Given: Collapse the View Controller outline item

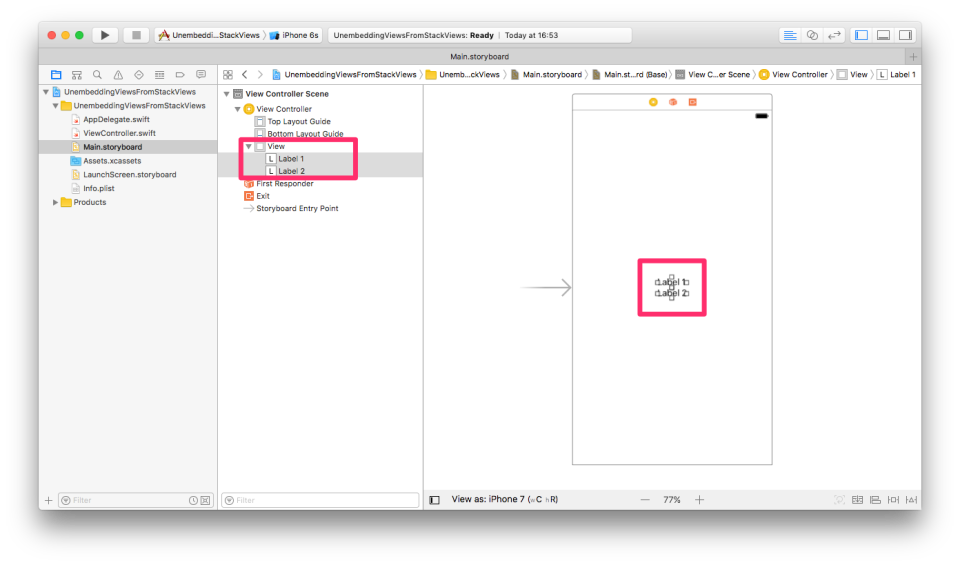Looking at the screenshot, I should pos(238,109).
